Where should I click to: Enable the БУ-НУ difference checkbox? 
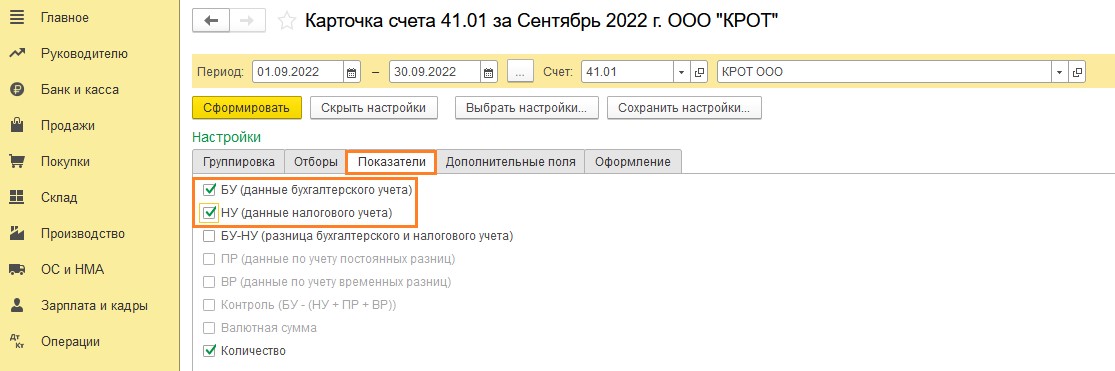click(209, 235)
